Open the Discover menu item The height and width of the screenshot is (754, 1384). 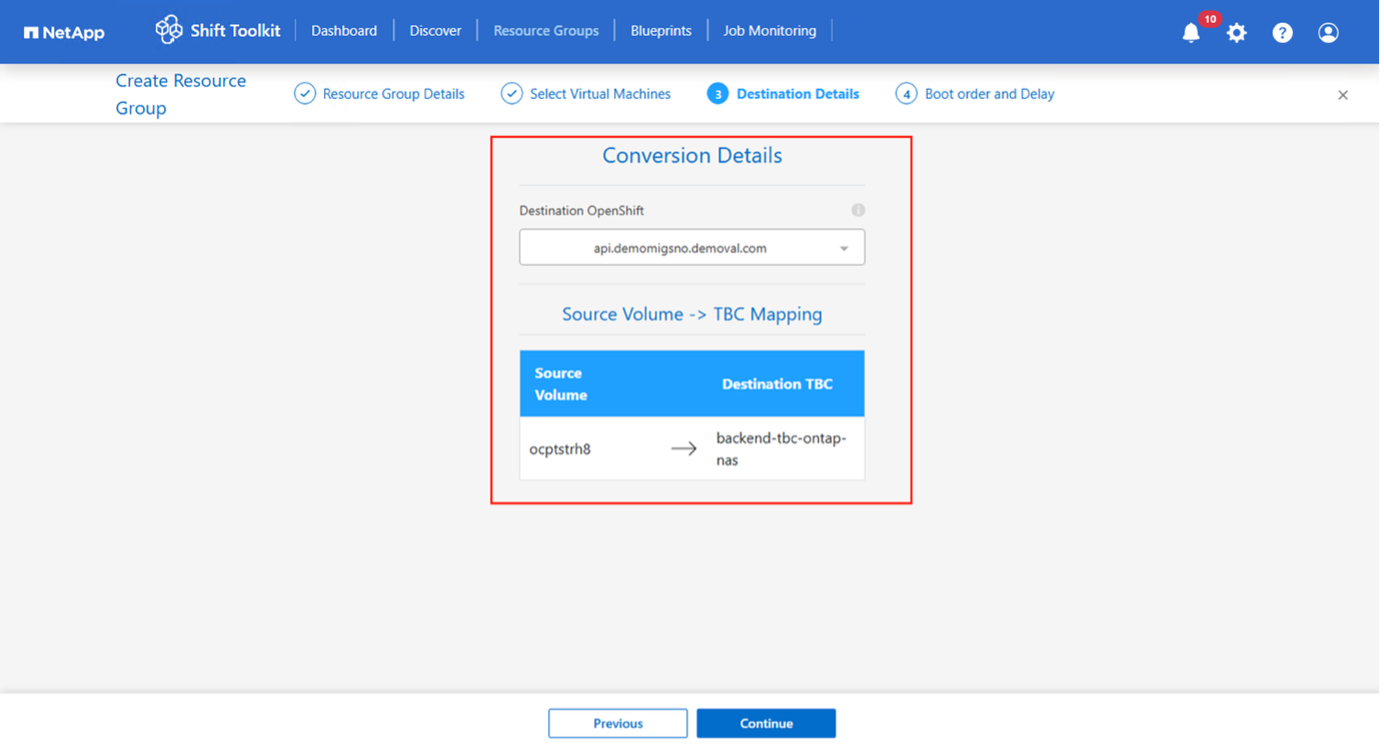[435, 31]
